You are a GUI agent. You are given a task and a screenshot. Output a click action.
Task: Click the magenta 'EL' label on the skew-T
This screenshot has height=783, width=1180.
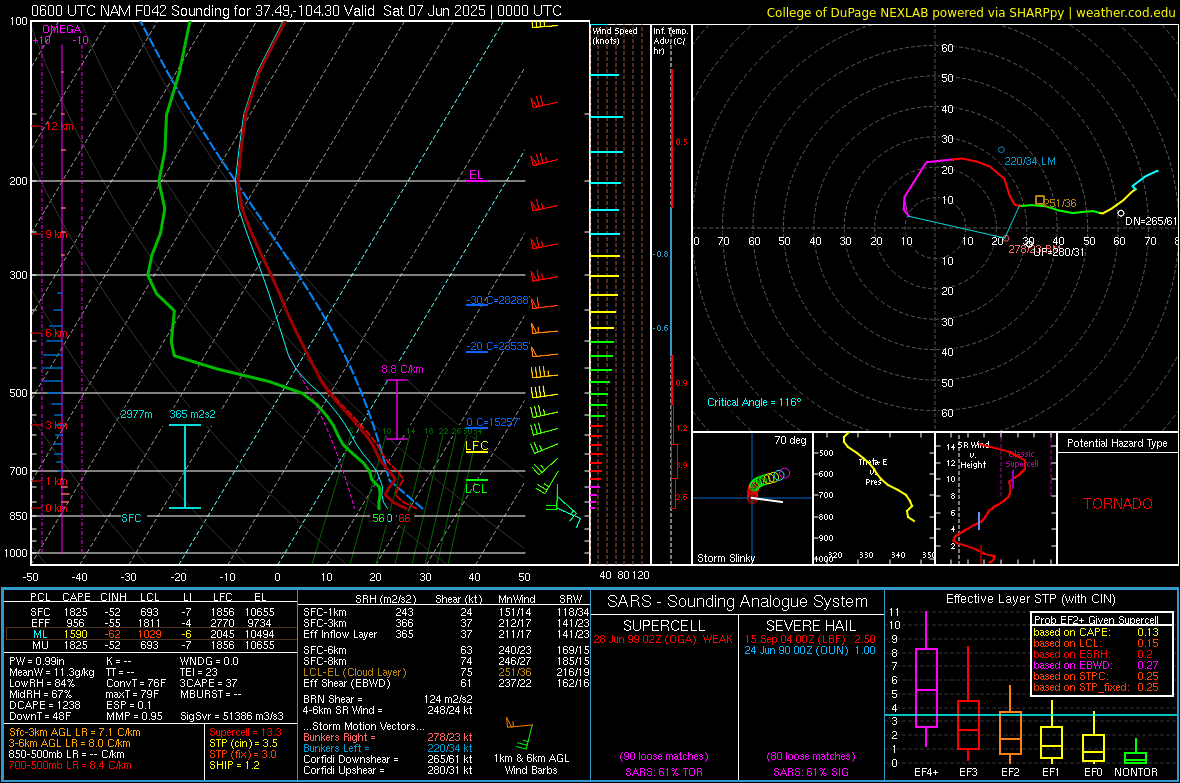point(476,175)
